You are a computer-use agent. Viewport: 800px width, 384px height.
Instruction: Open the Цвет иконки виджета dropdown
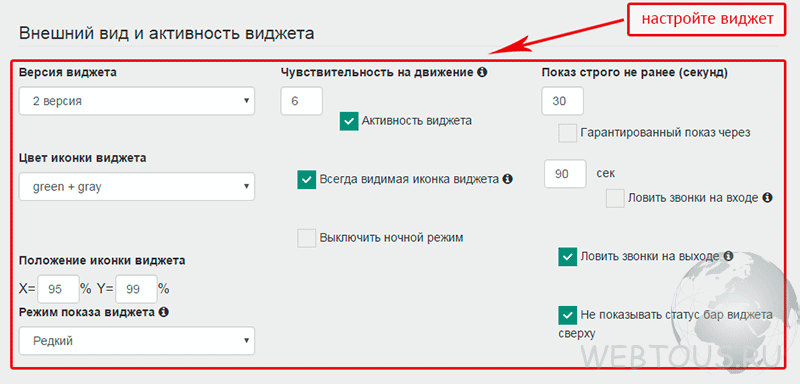(137, 187)
